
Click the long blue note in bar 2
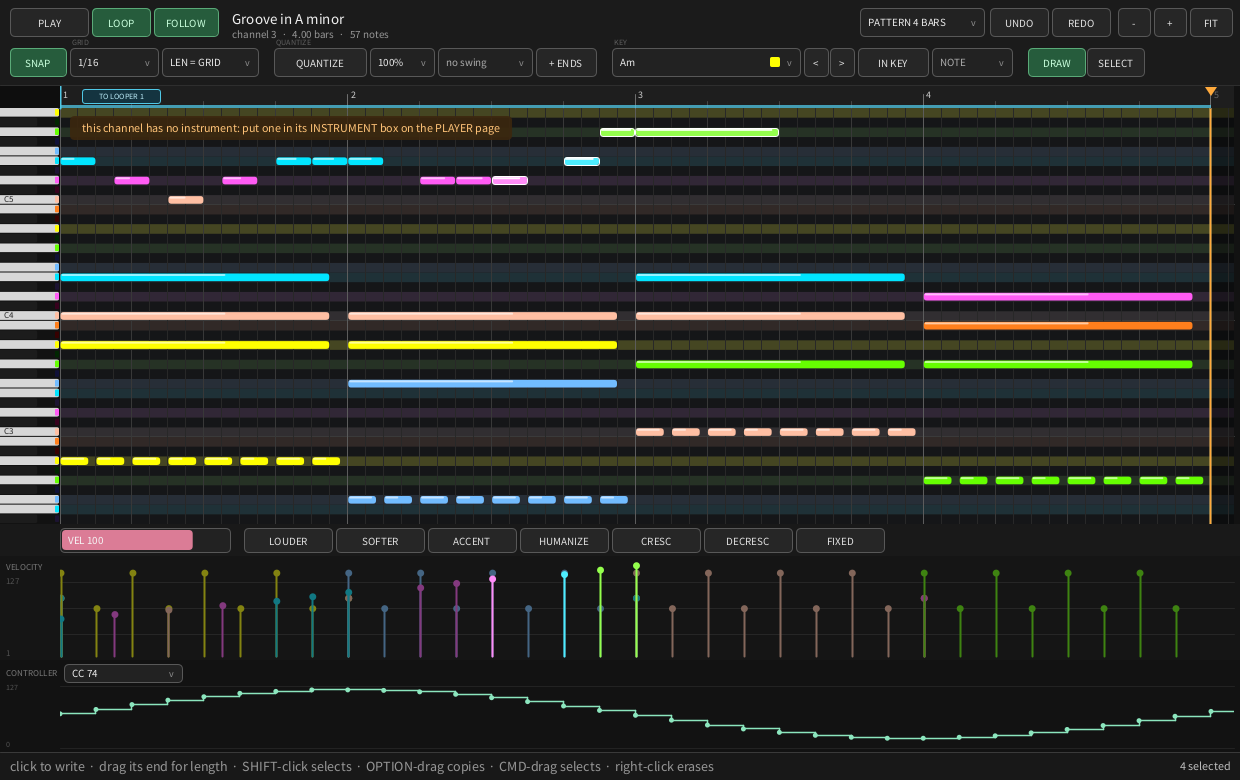(482, 383)
